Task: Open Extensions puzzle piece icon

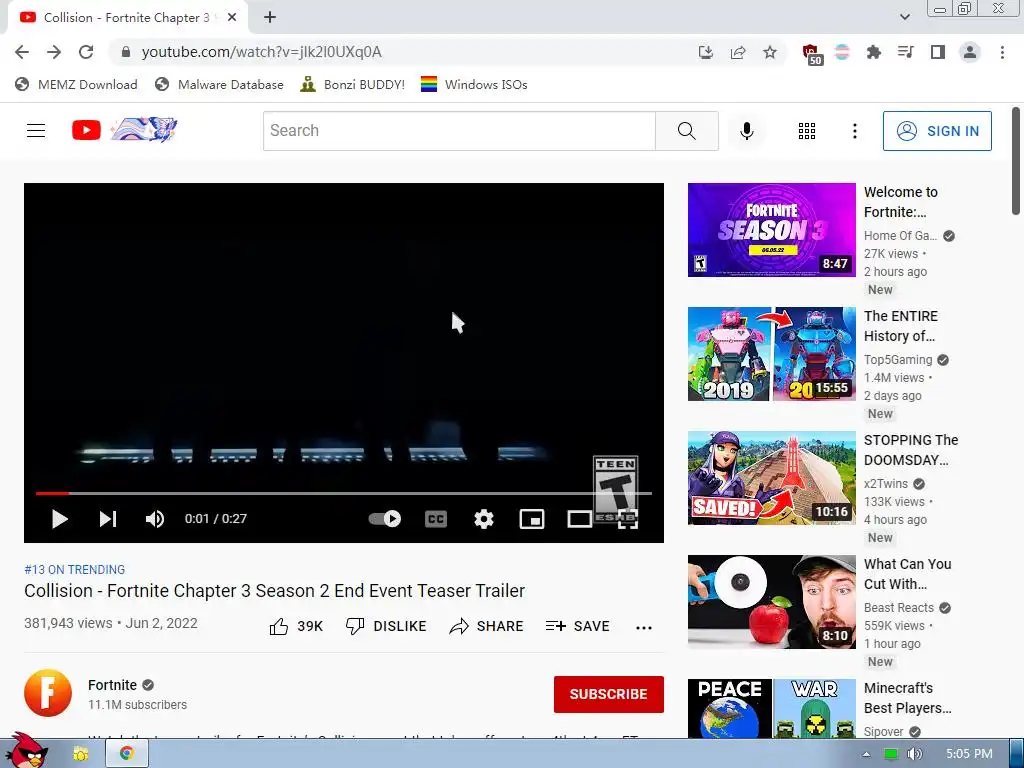Action: coord(874,52)
